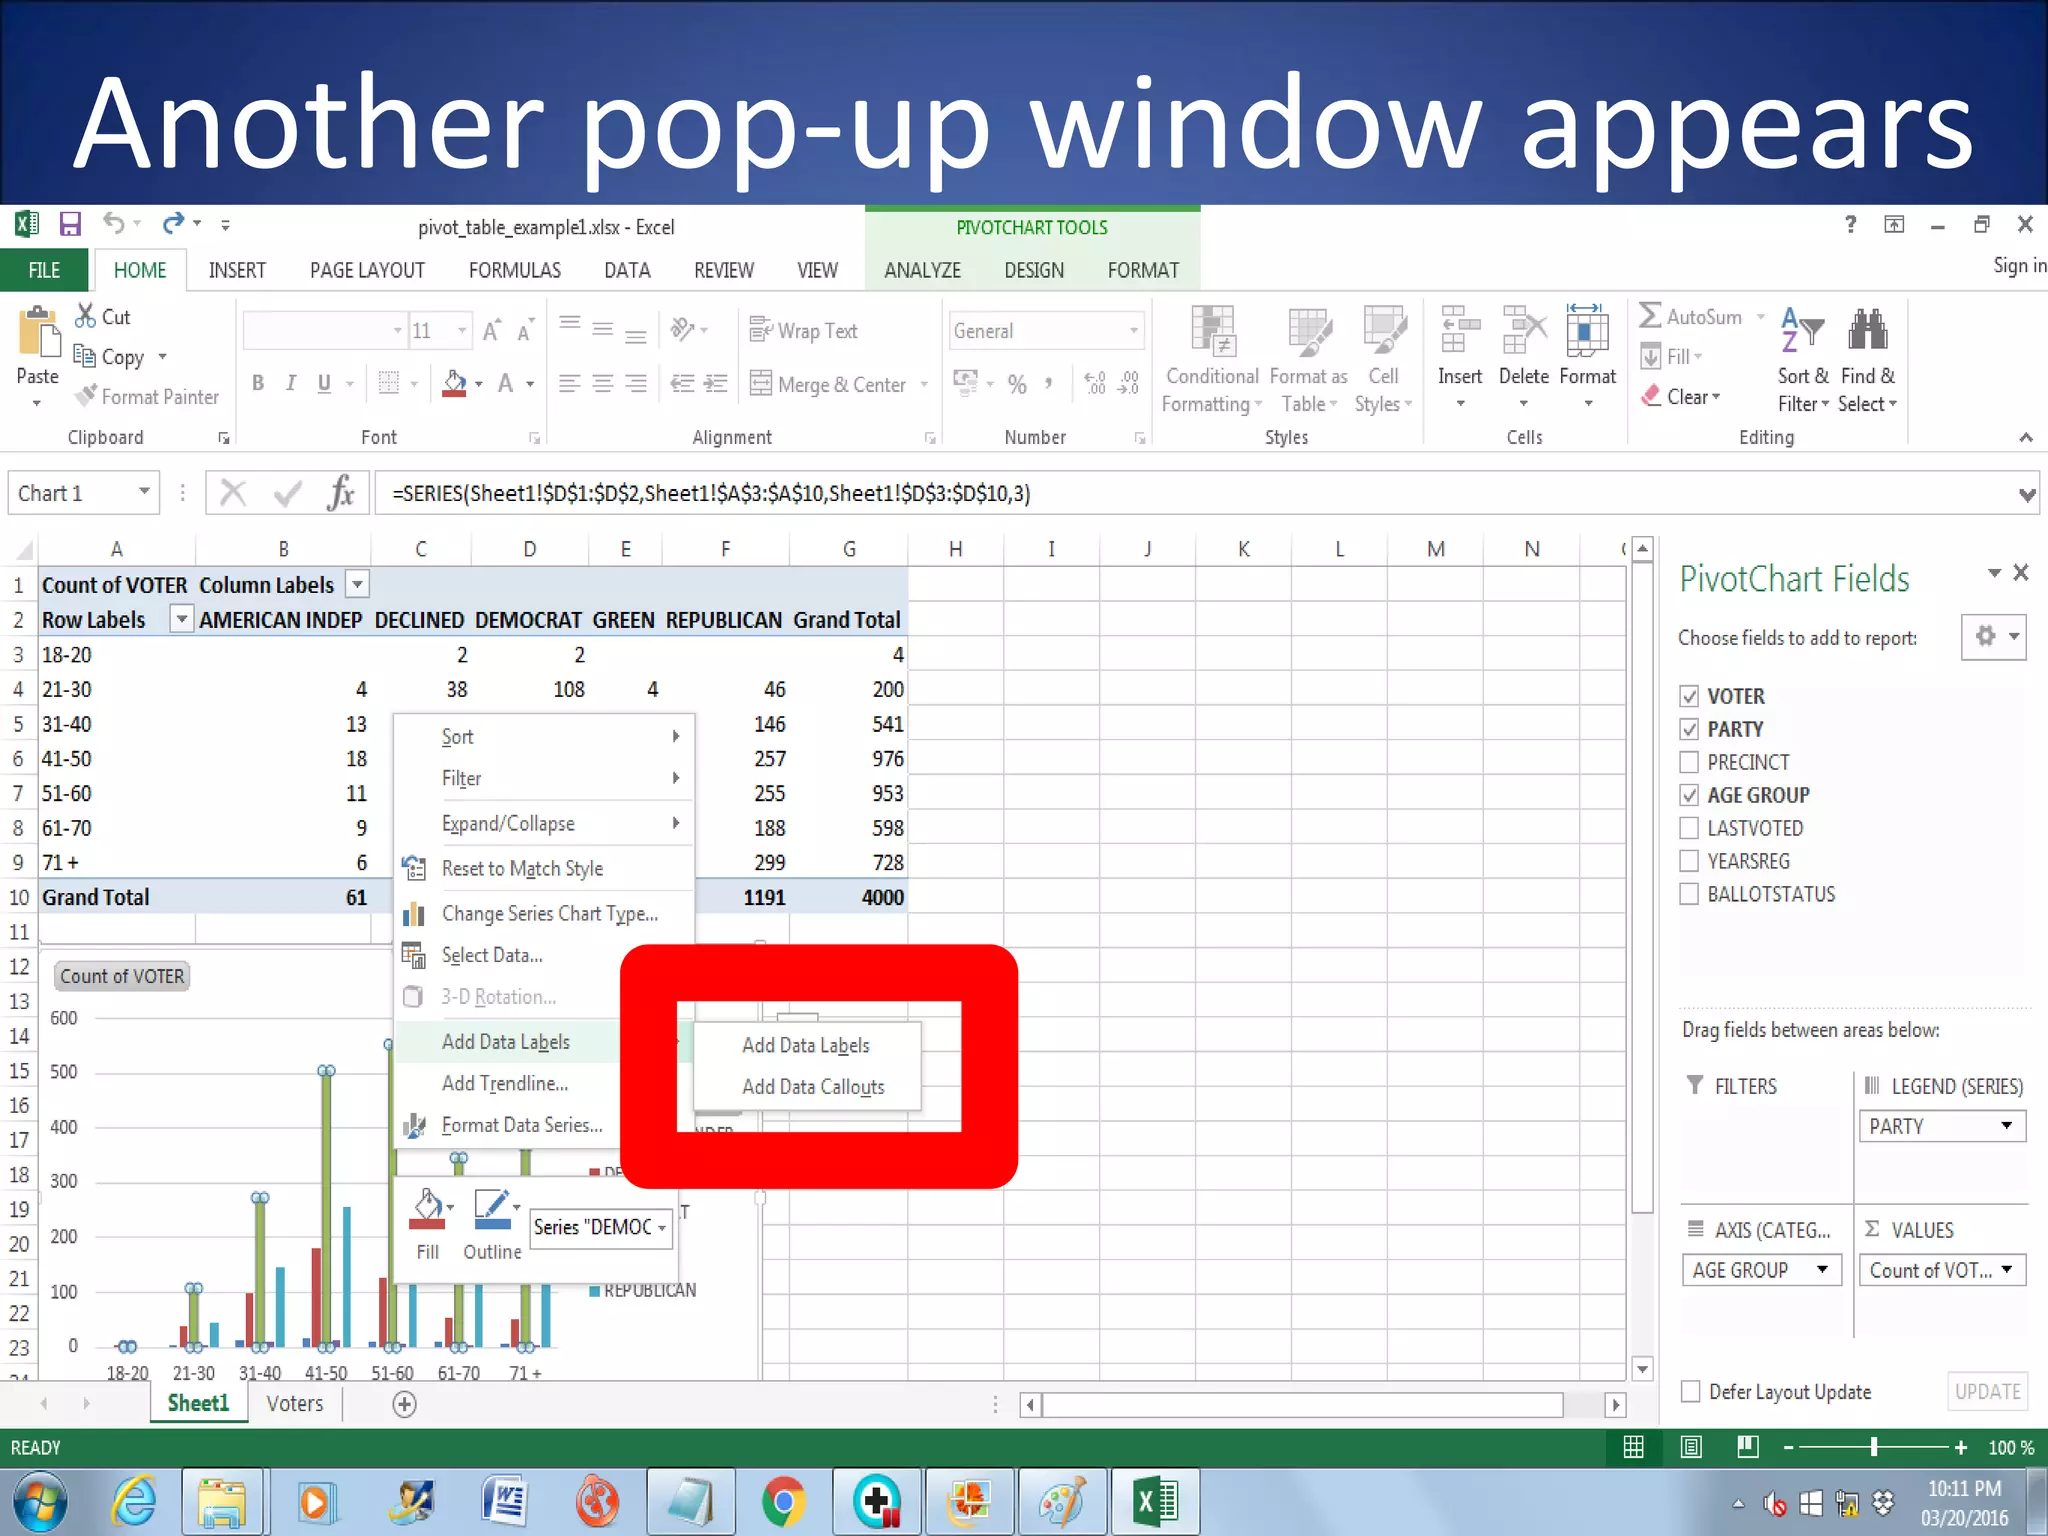Click the Insert cells icon

click(1459, 330)
